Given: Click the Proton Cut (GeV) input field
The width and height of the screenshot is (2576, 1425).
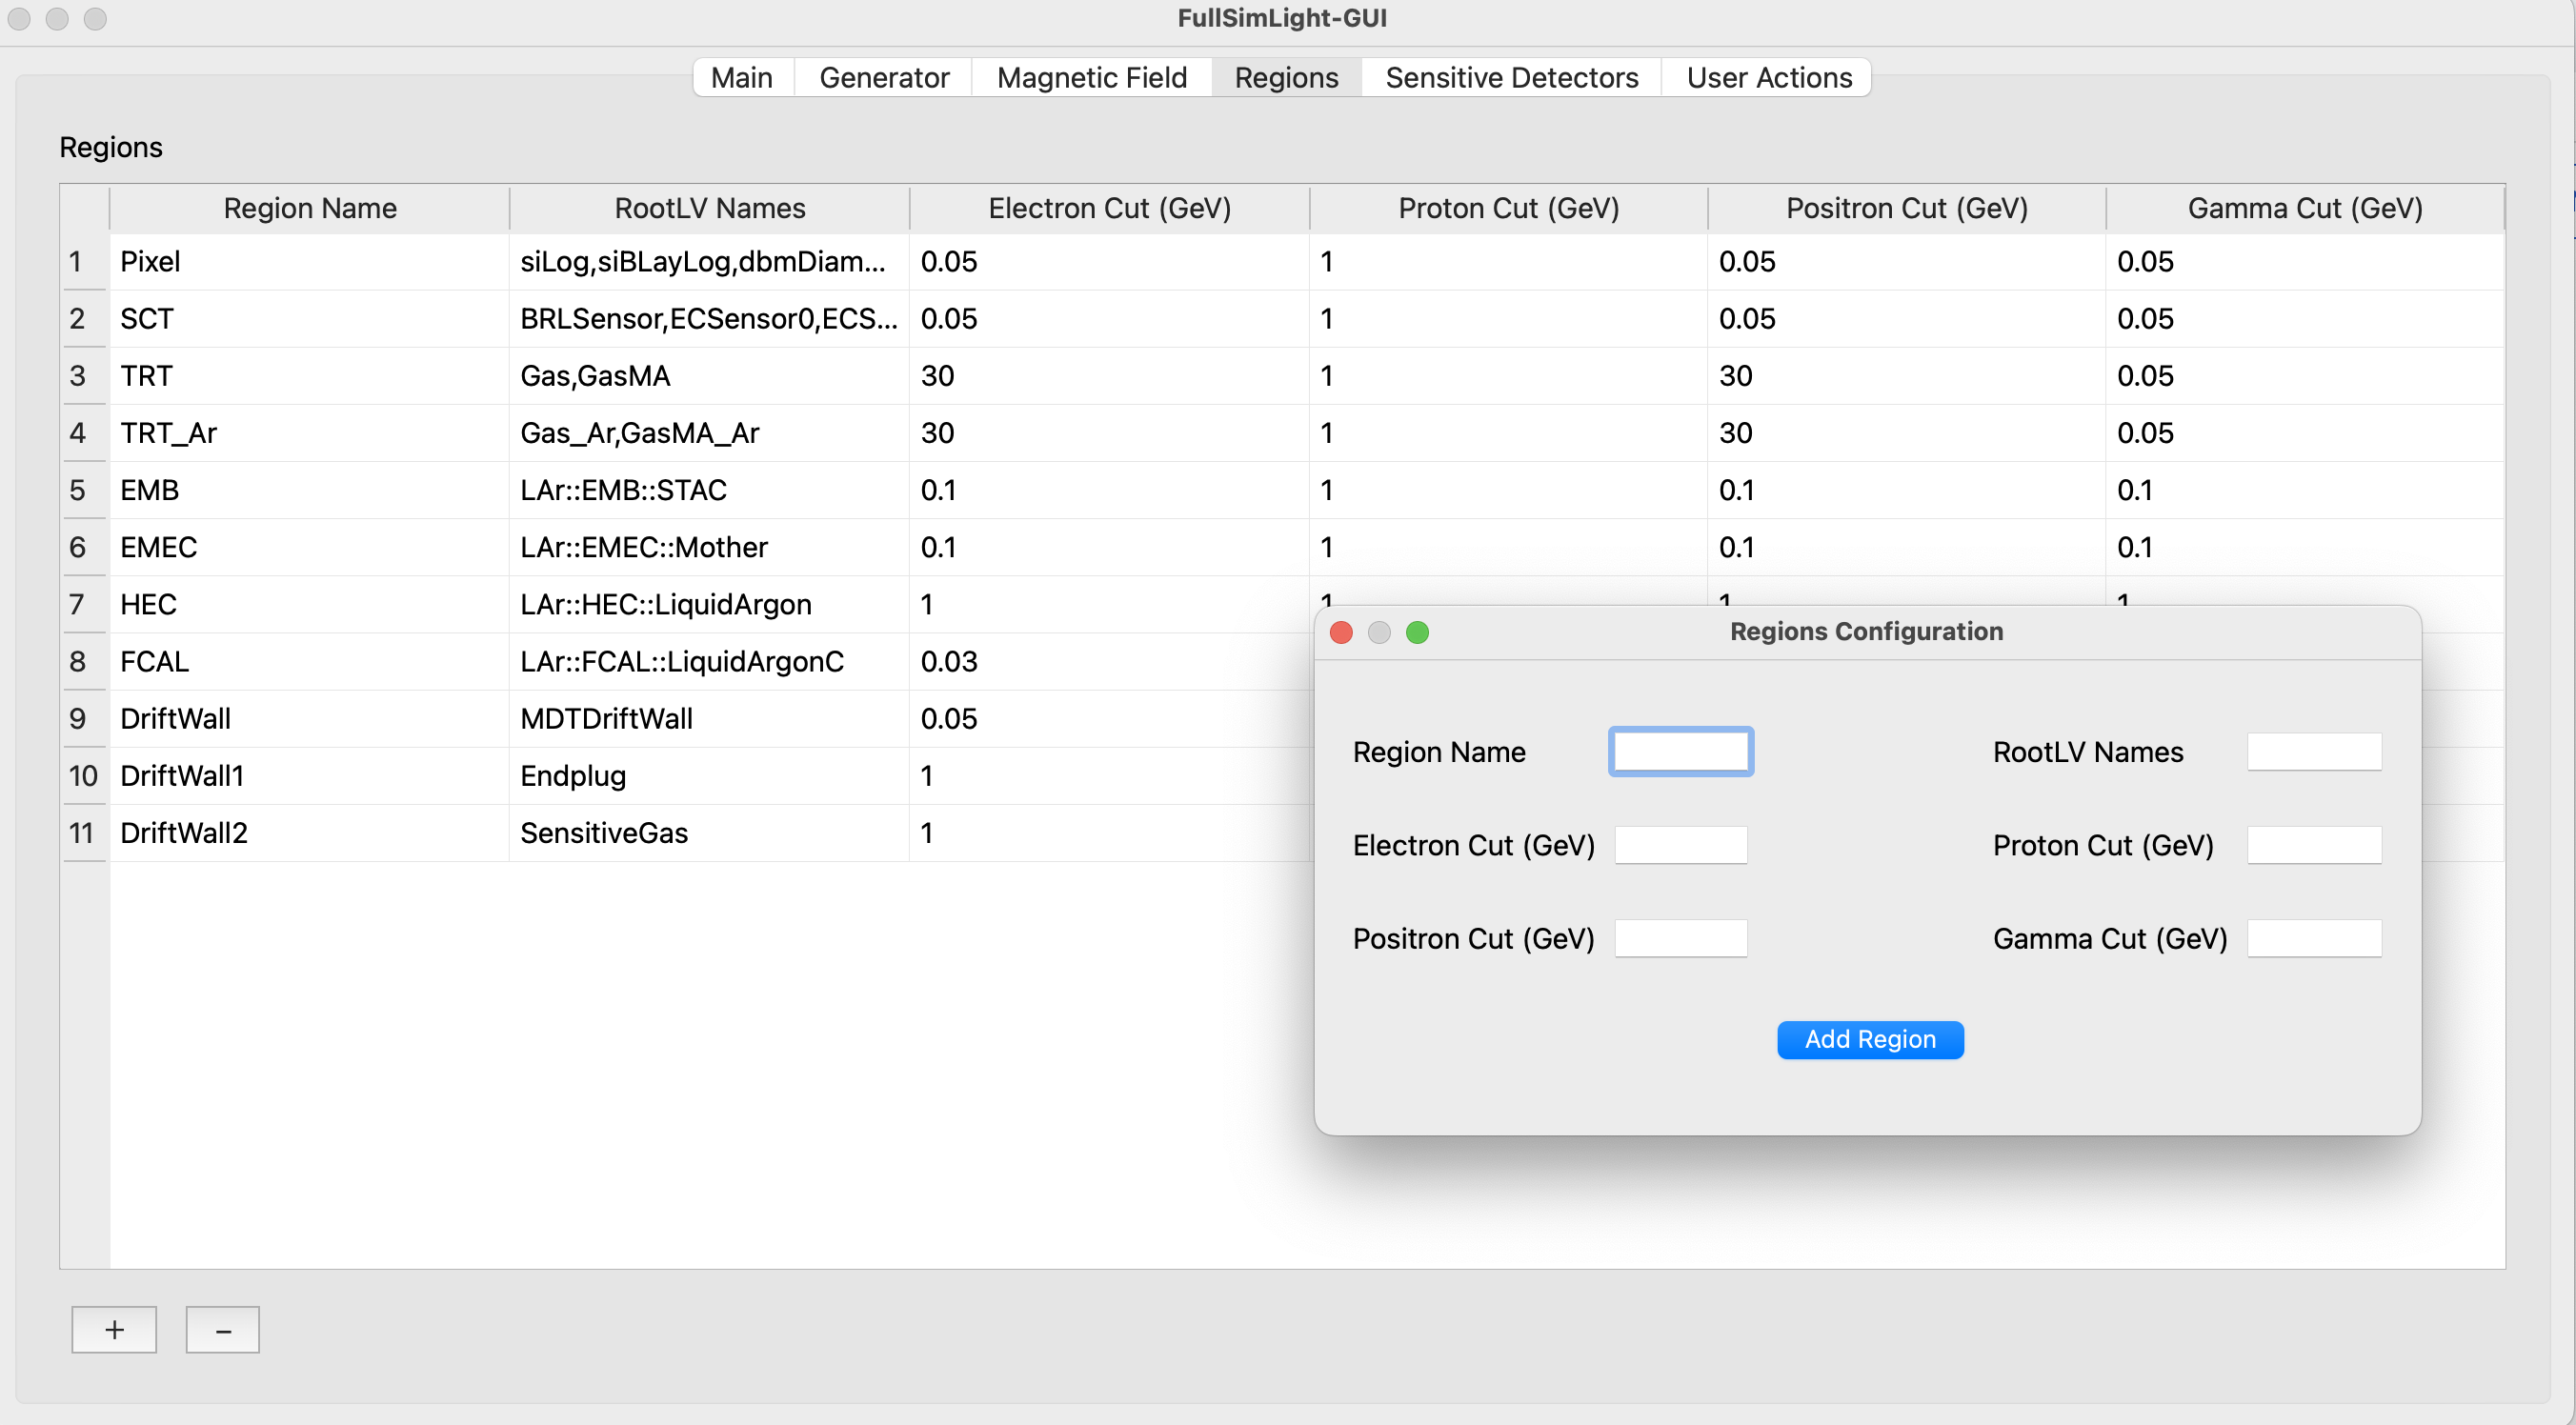Looking at the screenshot, I should point(2314,845).
